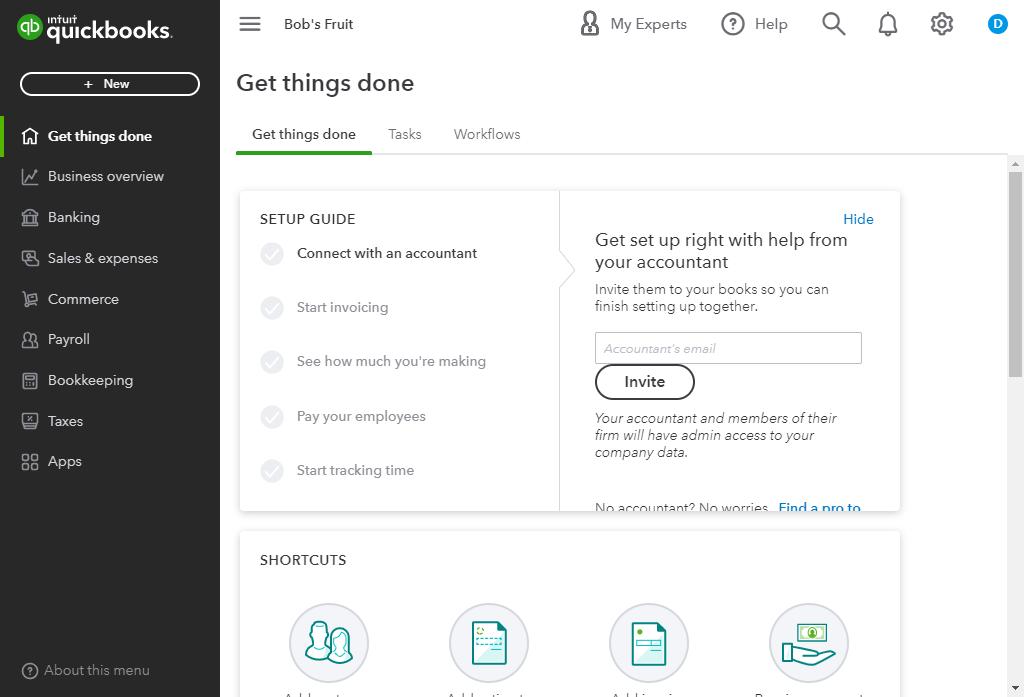Click the Payroll people icon
The width and height of the screenshot is (1024, 697).
(30, 340)
